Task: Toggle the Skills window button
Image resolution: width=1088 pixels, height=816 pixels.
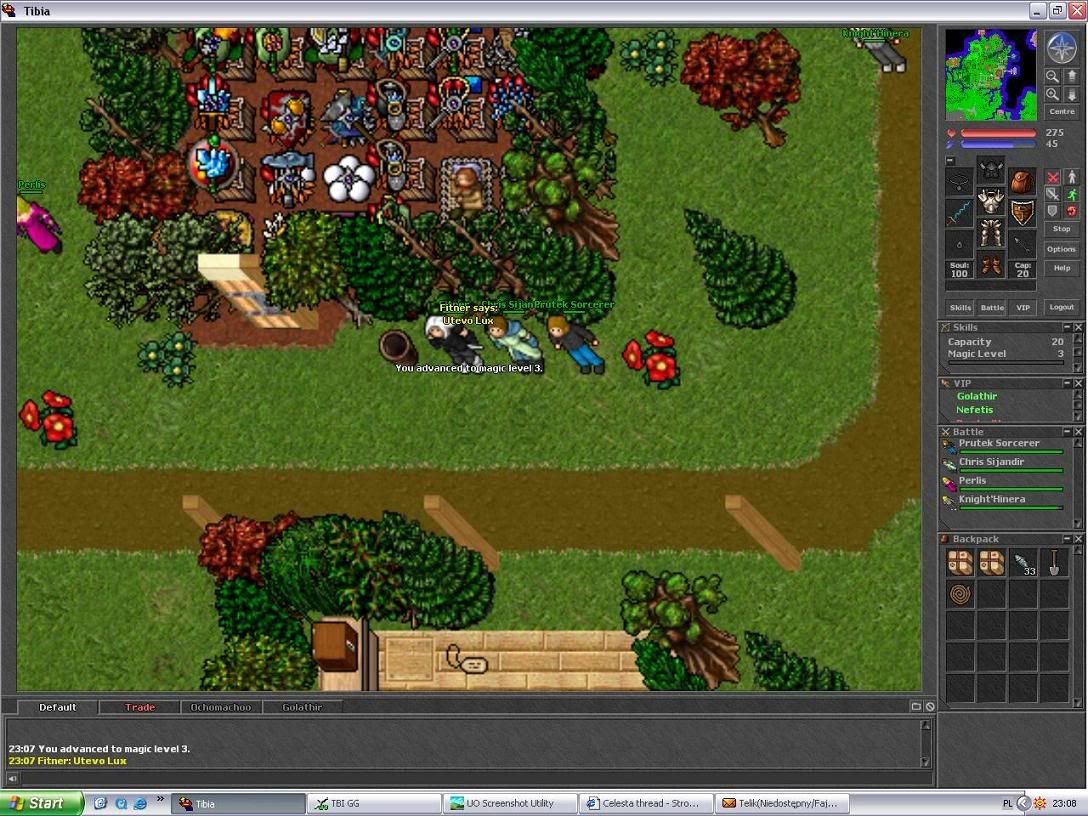Action: tap(960, 307)
